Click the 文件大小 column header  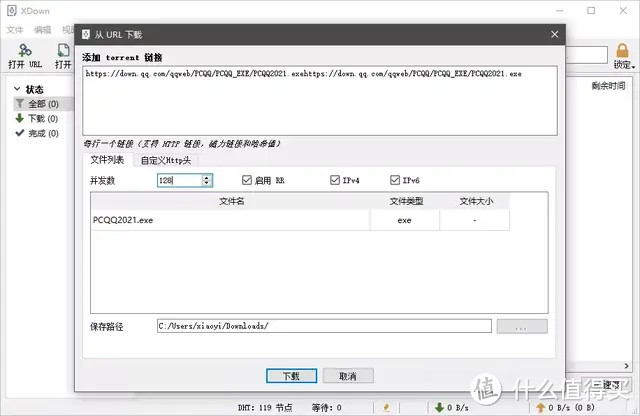pyautogui.click(x=476, y=201)
